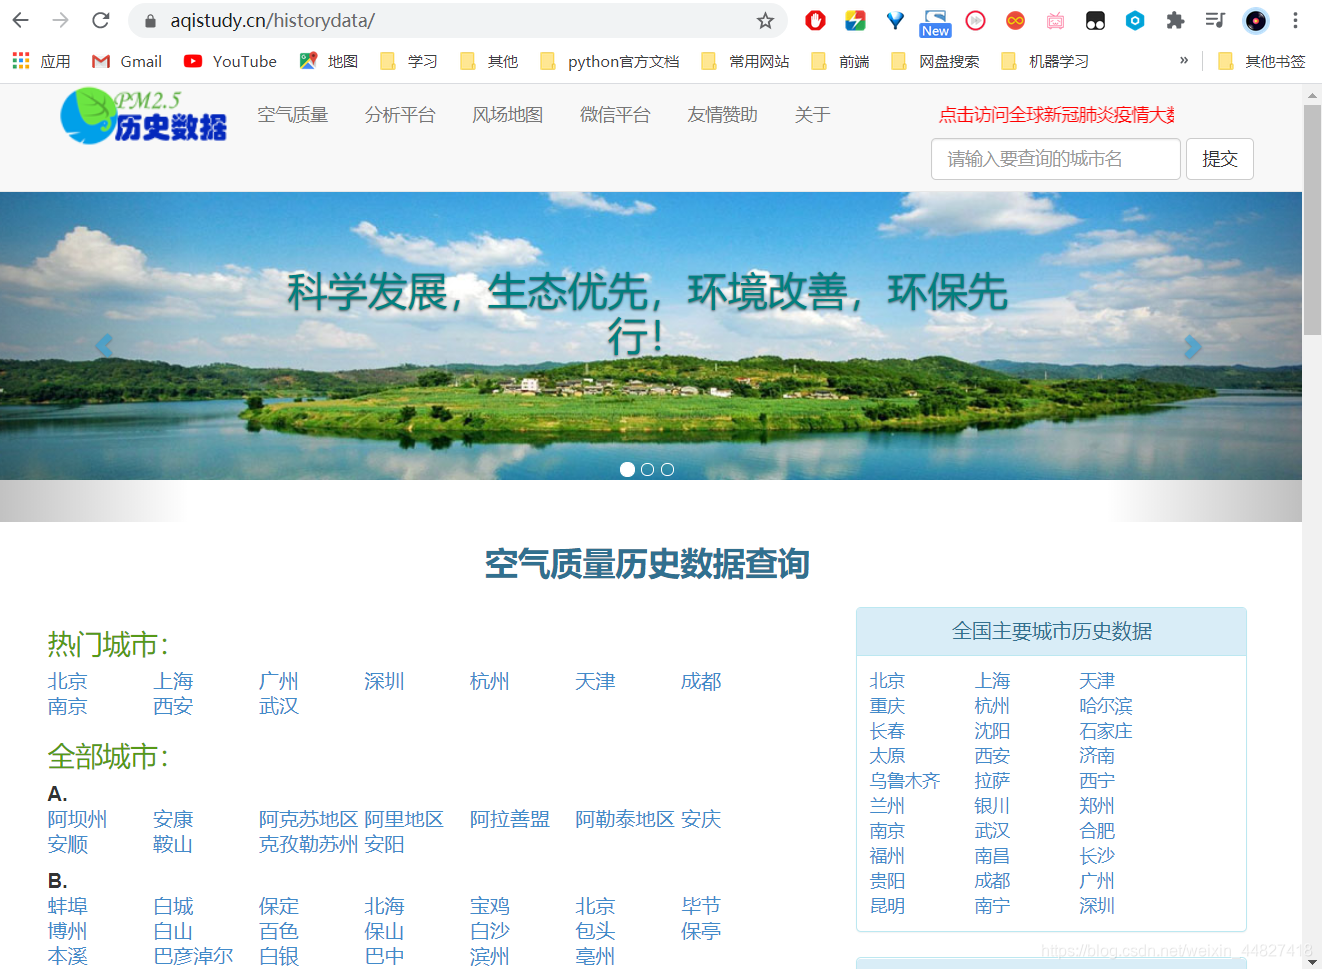Click the city search input field

coord(1055,158)
